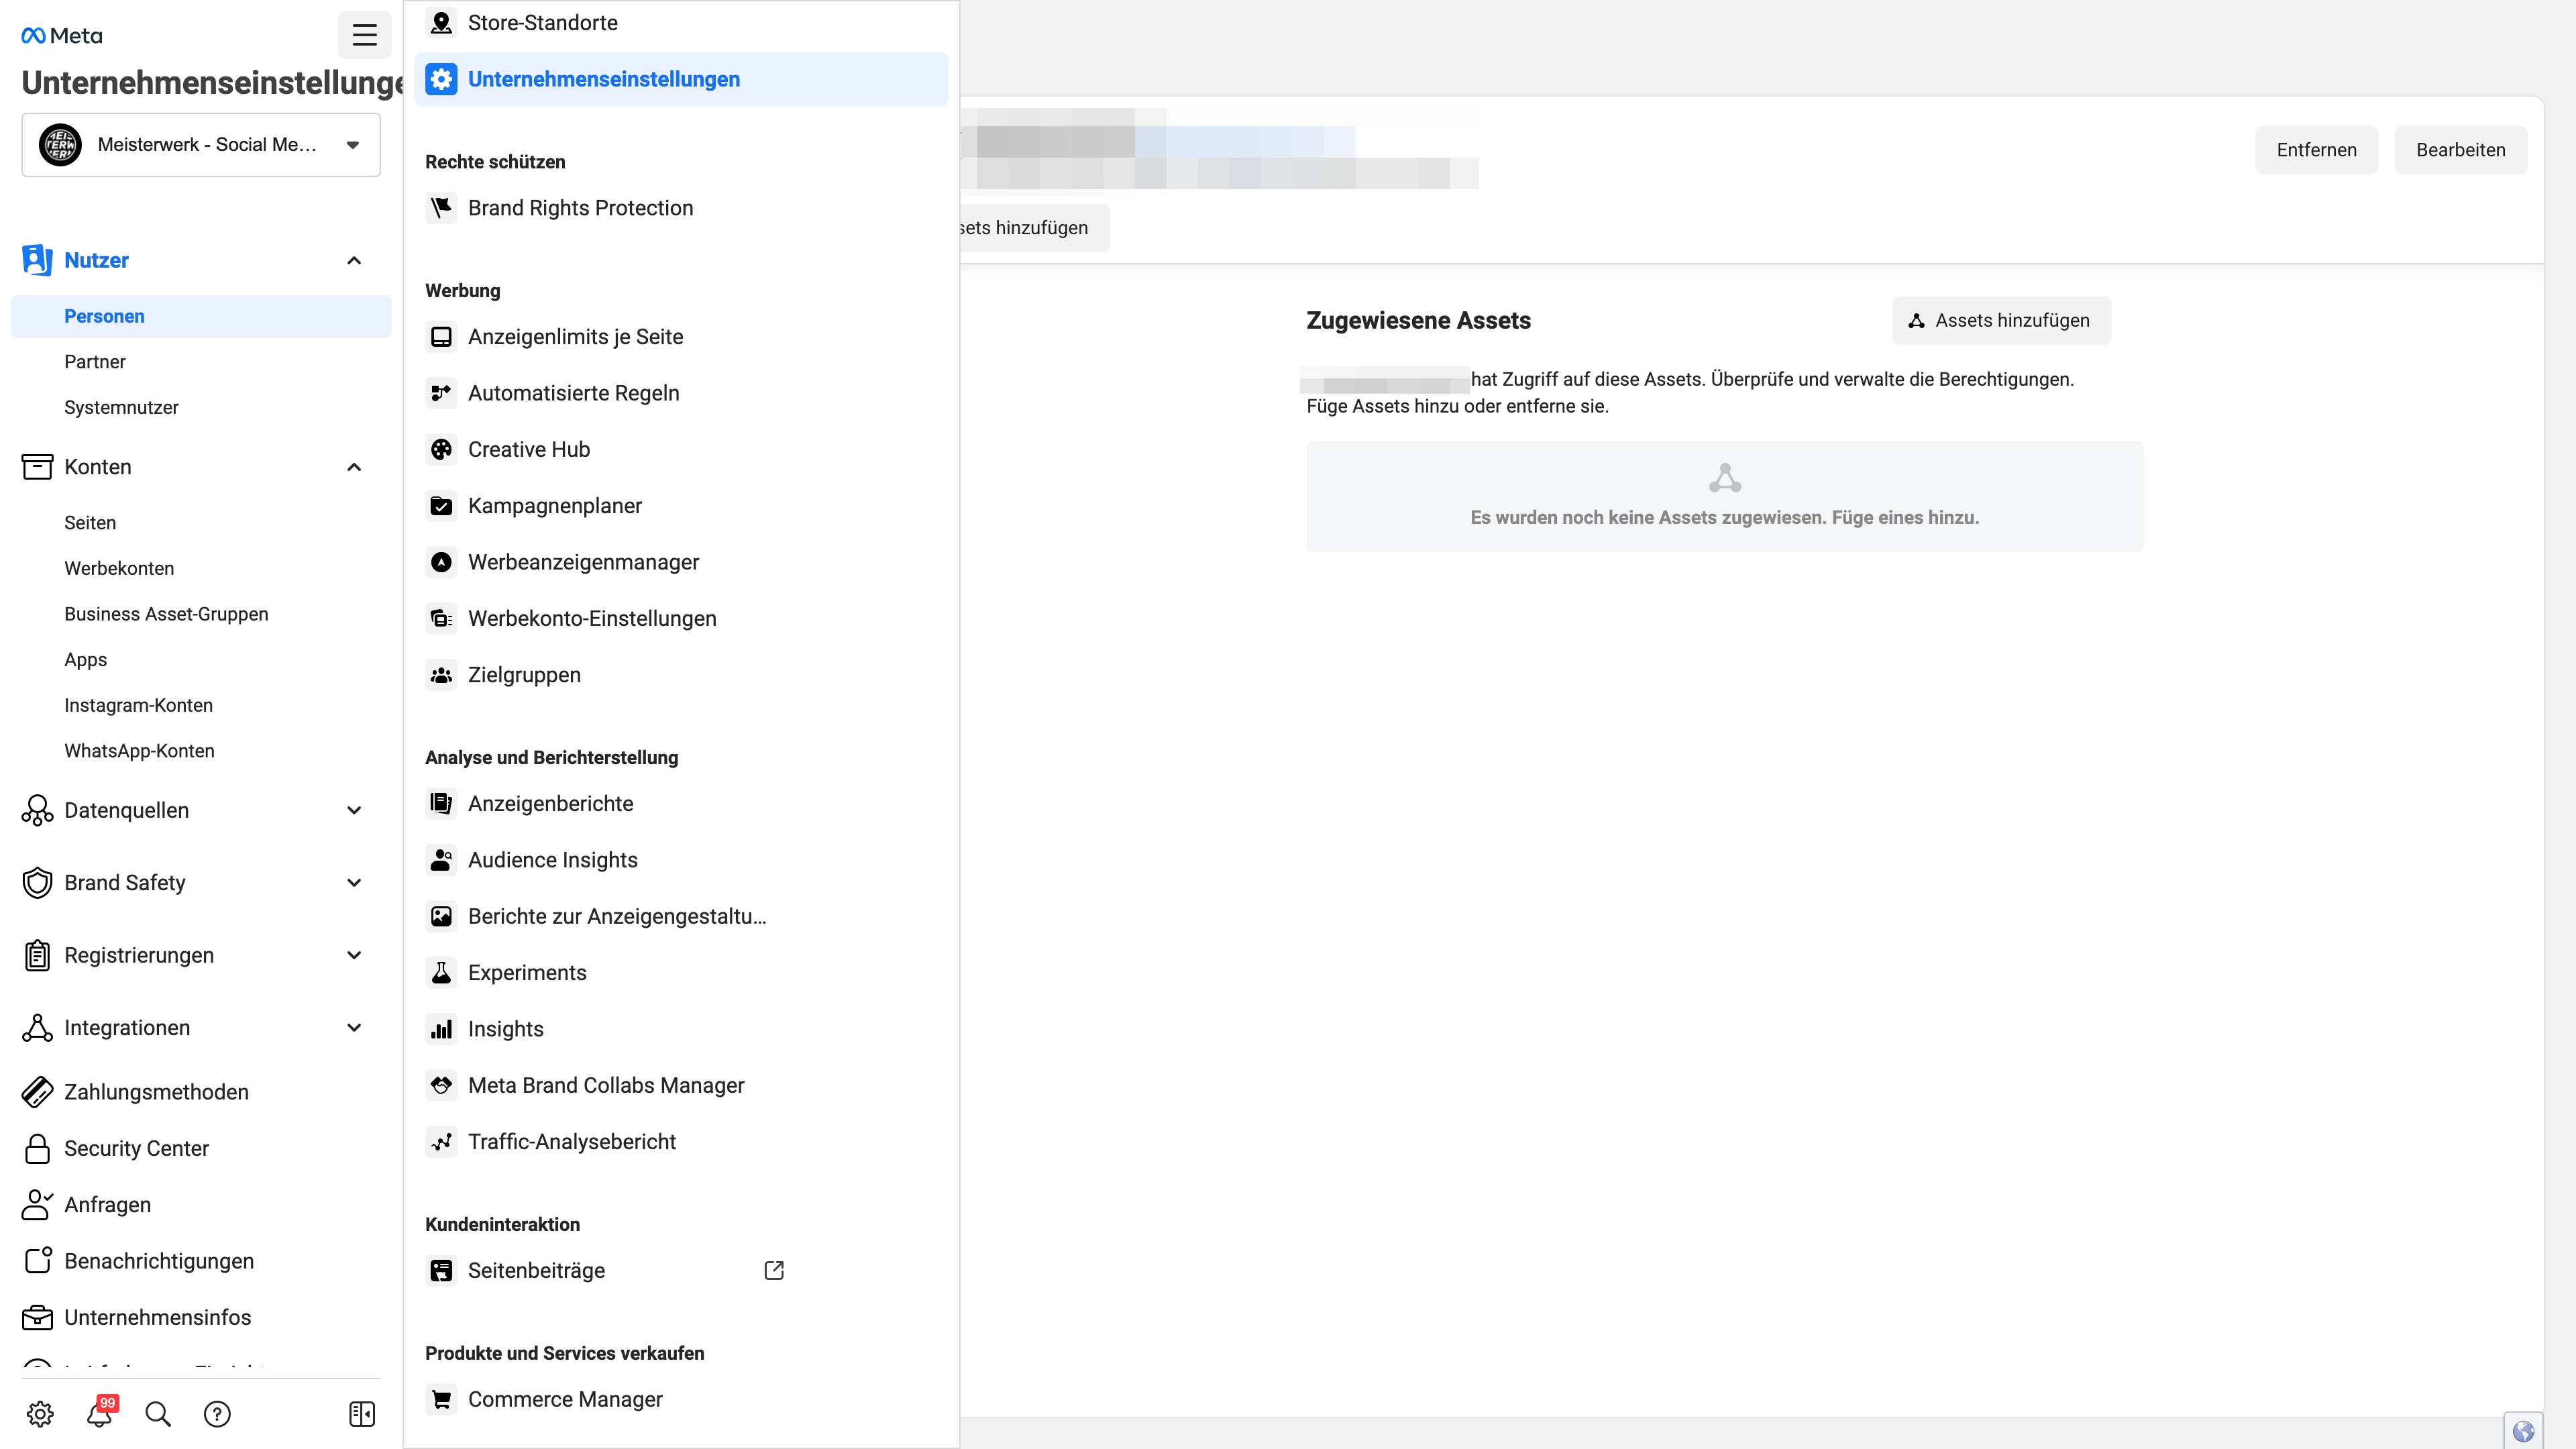
Task: Select Brand Rights Protection in the menu
Action: (x=581, y=208)
